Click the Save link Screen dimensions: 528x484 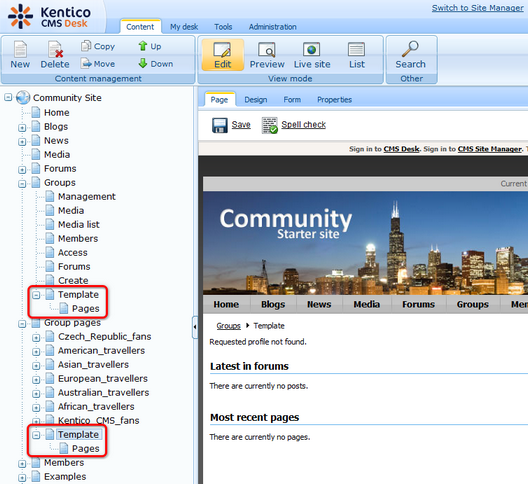pos(241,125)
